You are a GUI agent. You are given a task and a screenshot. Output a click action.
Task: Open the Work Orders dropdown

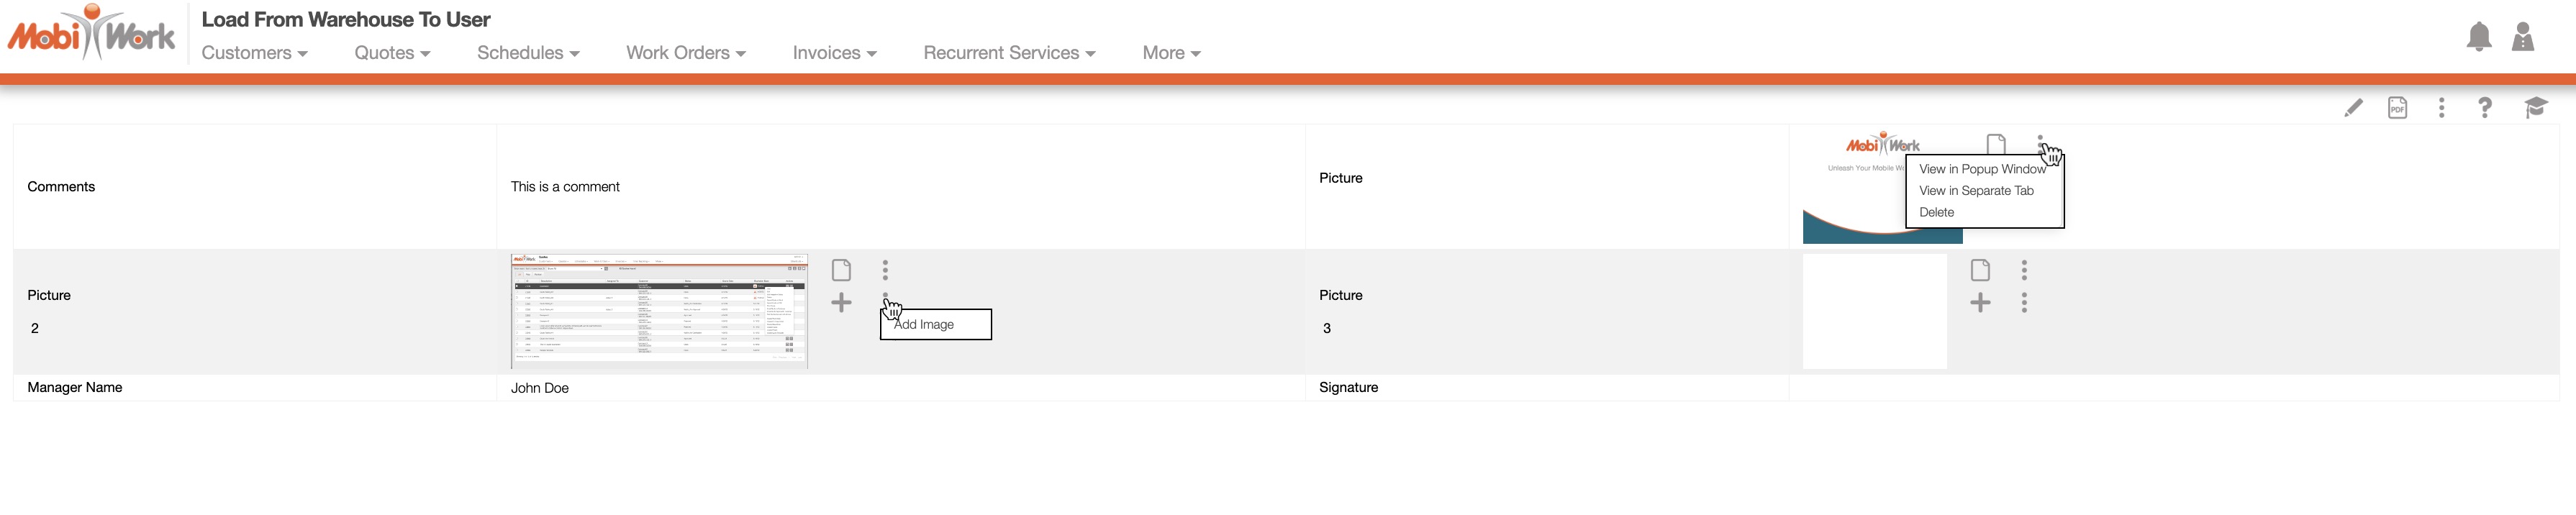click(686, 53)
